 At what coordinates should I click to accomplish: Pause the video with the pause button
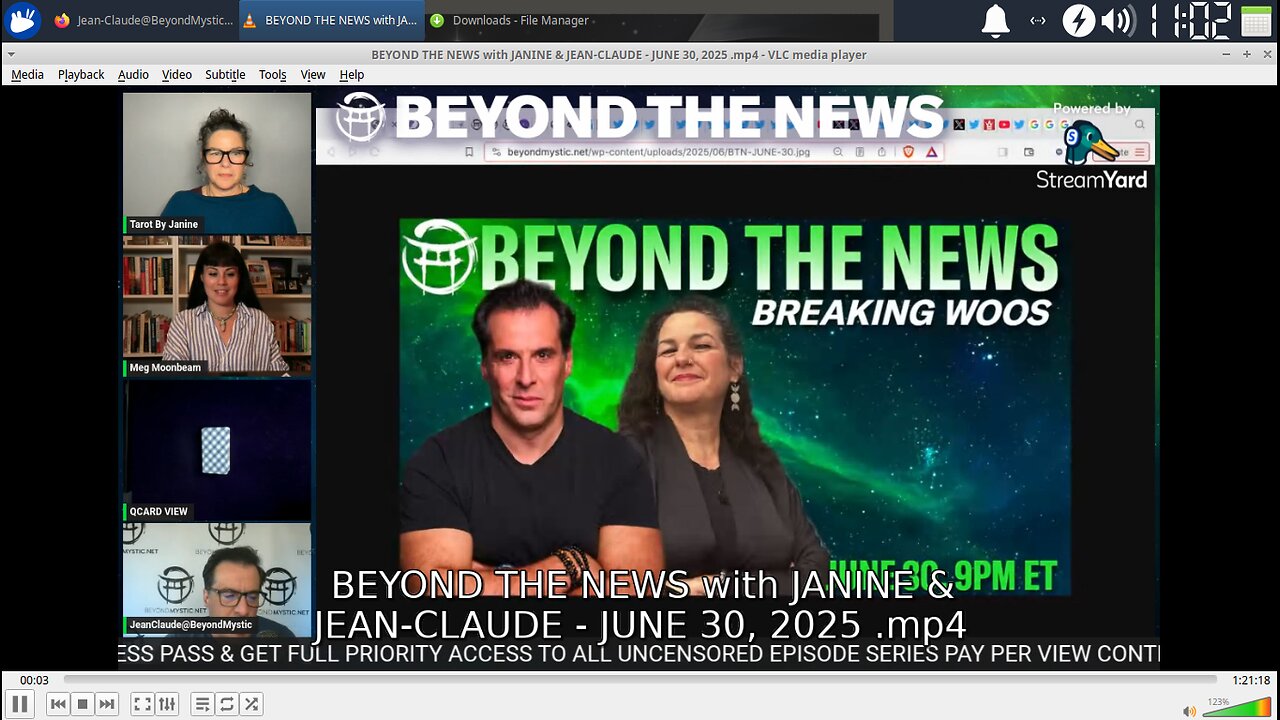19,704
